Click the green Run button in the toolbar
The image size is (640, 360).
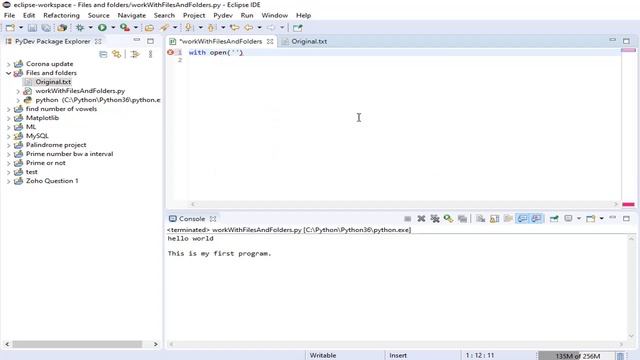click(x=102, y=28)
